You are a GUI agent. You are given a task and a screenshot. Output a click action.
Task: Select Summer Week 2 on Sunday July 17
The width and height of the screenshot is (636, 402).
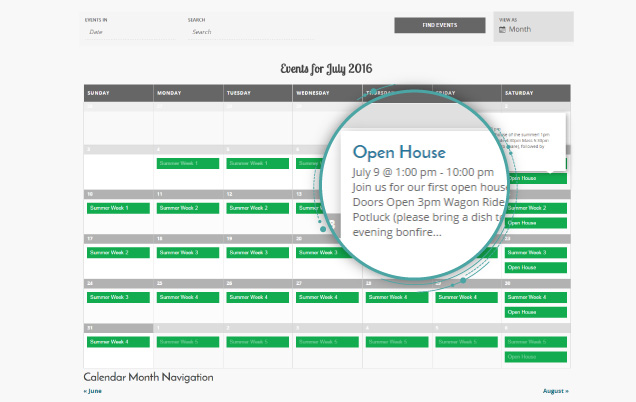pos(118,253)
